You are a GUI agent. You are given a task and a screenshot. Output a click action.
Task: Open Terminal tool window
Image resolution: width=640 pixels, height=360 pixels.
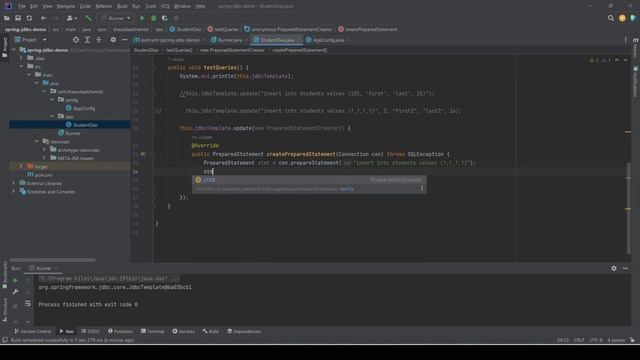click(x=153, y=331)
